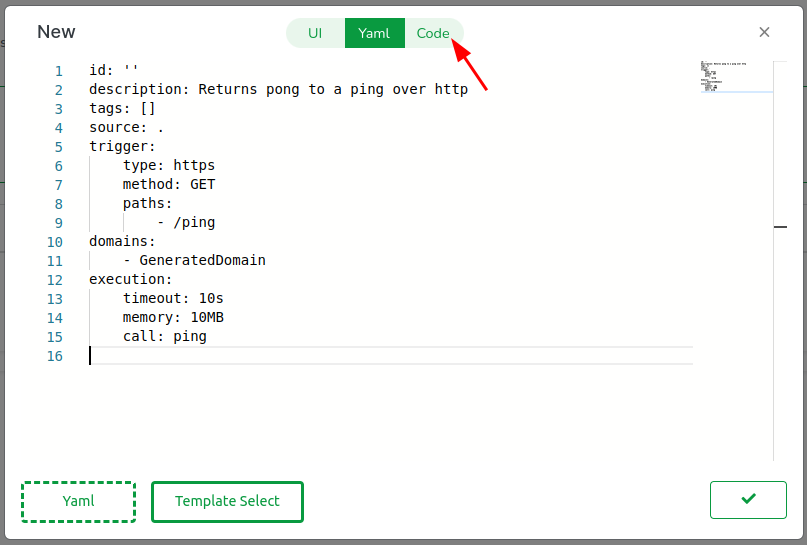Click the dashed Yaml button at bottom

click(x=78, y=502)
